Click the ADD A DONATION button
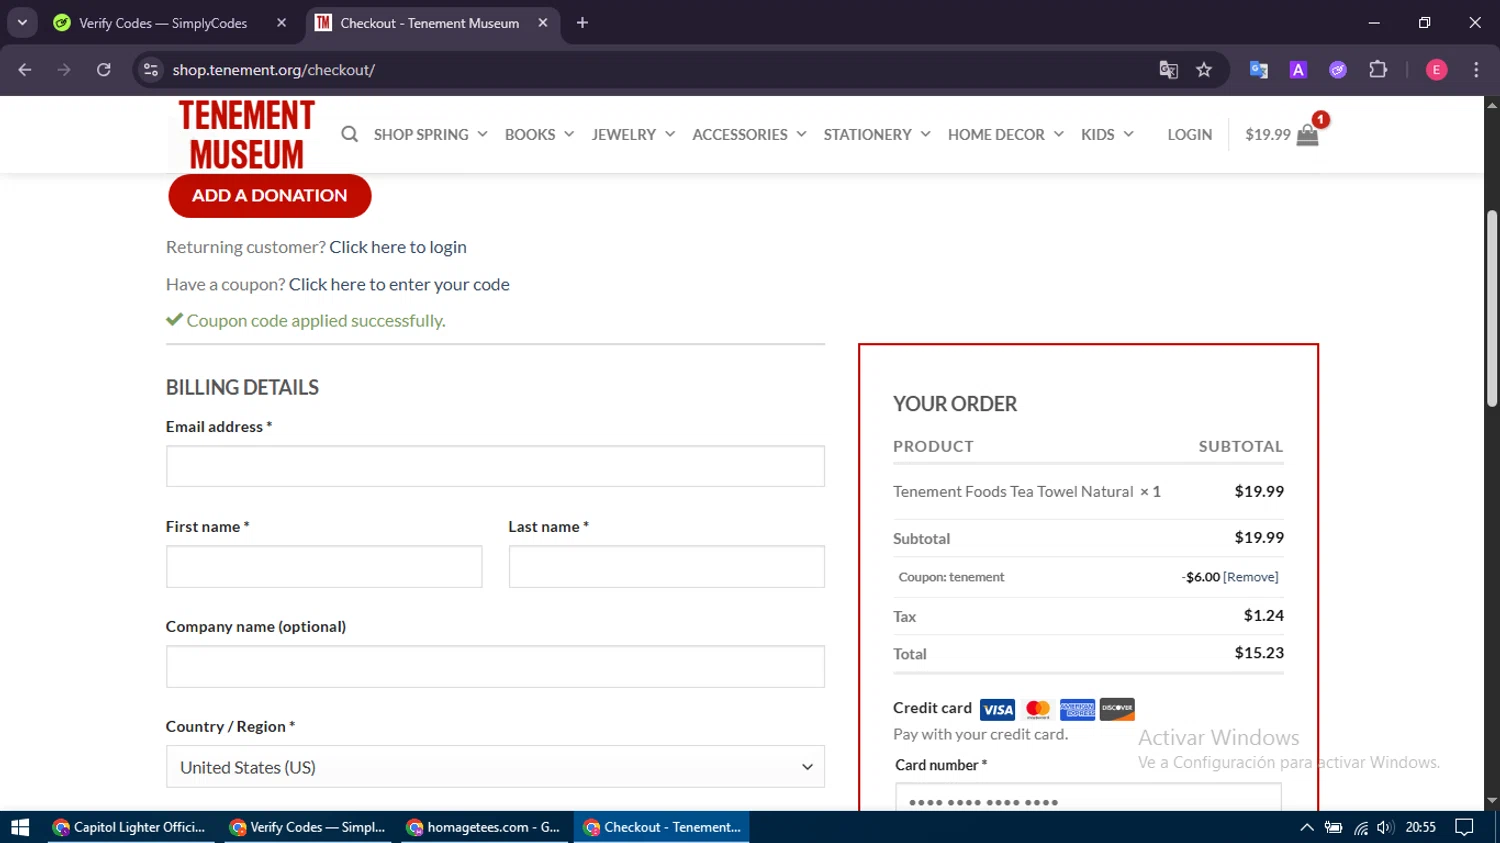 click(x=270, y=196)
